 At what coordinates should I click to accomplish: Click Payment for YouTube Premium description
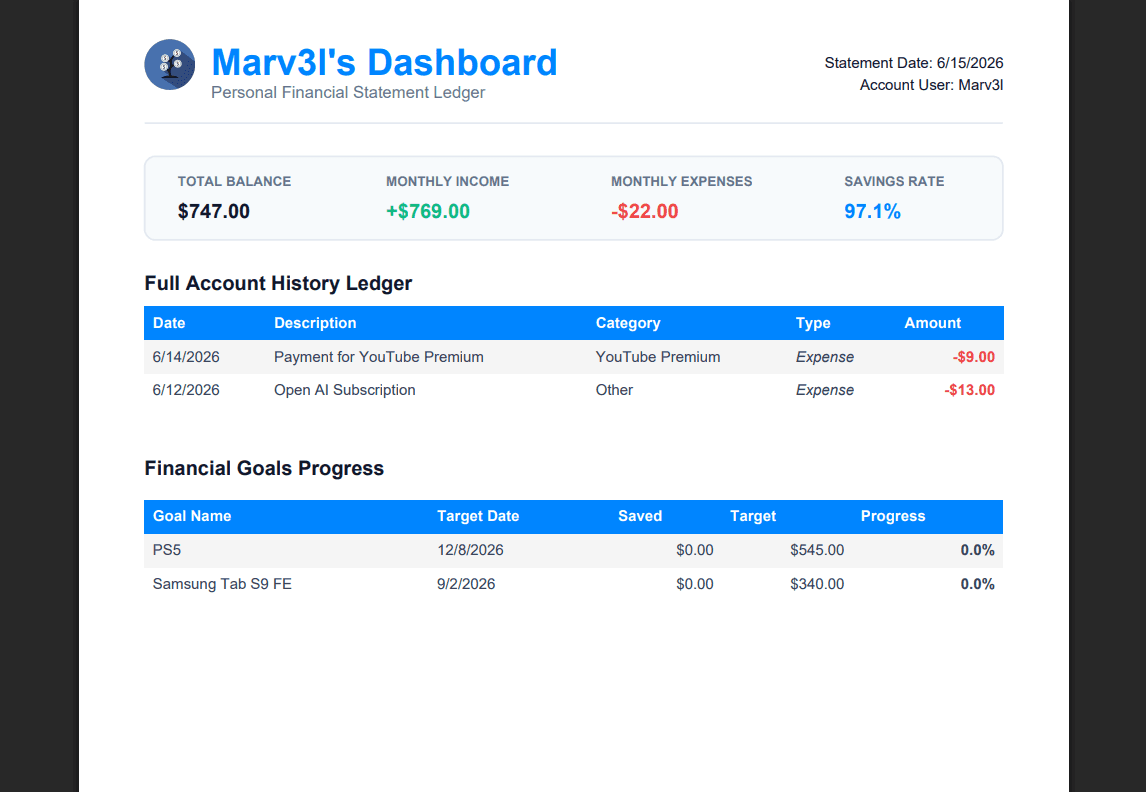coord(379,357)
